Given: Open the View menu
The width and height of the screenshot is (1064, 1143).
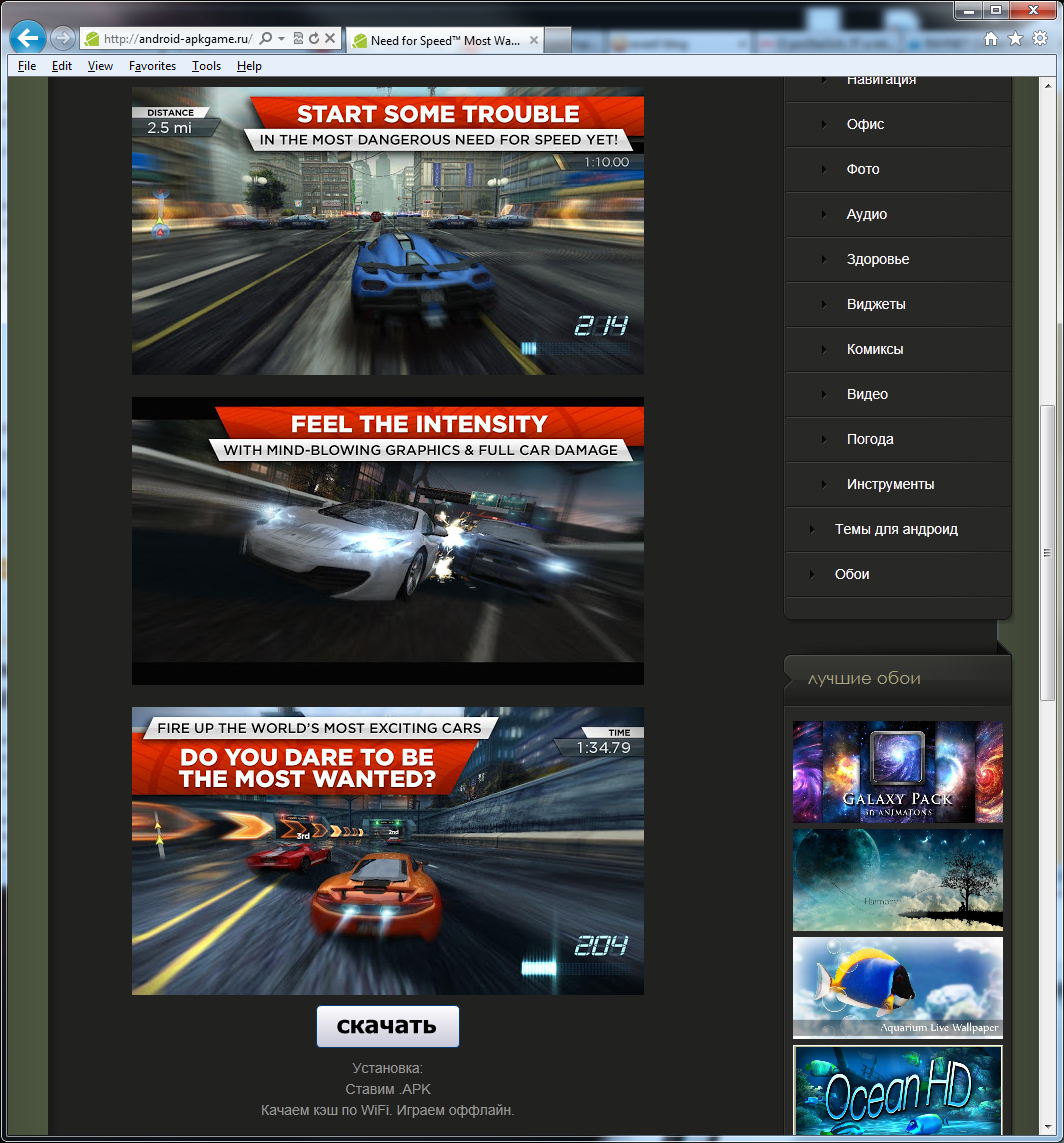Looking at the screenshot, I should pos(101,66).
